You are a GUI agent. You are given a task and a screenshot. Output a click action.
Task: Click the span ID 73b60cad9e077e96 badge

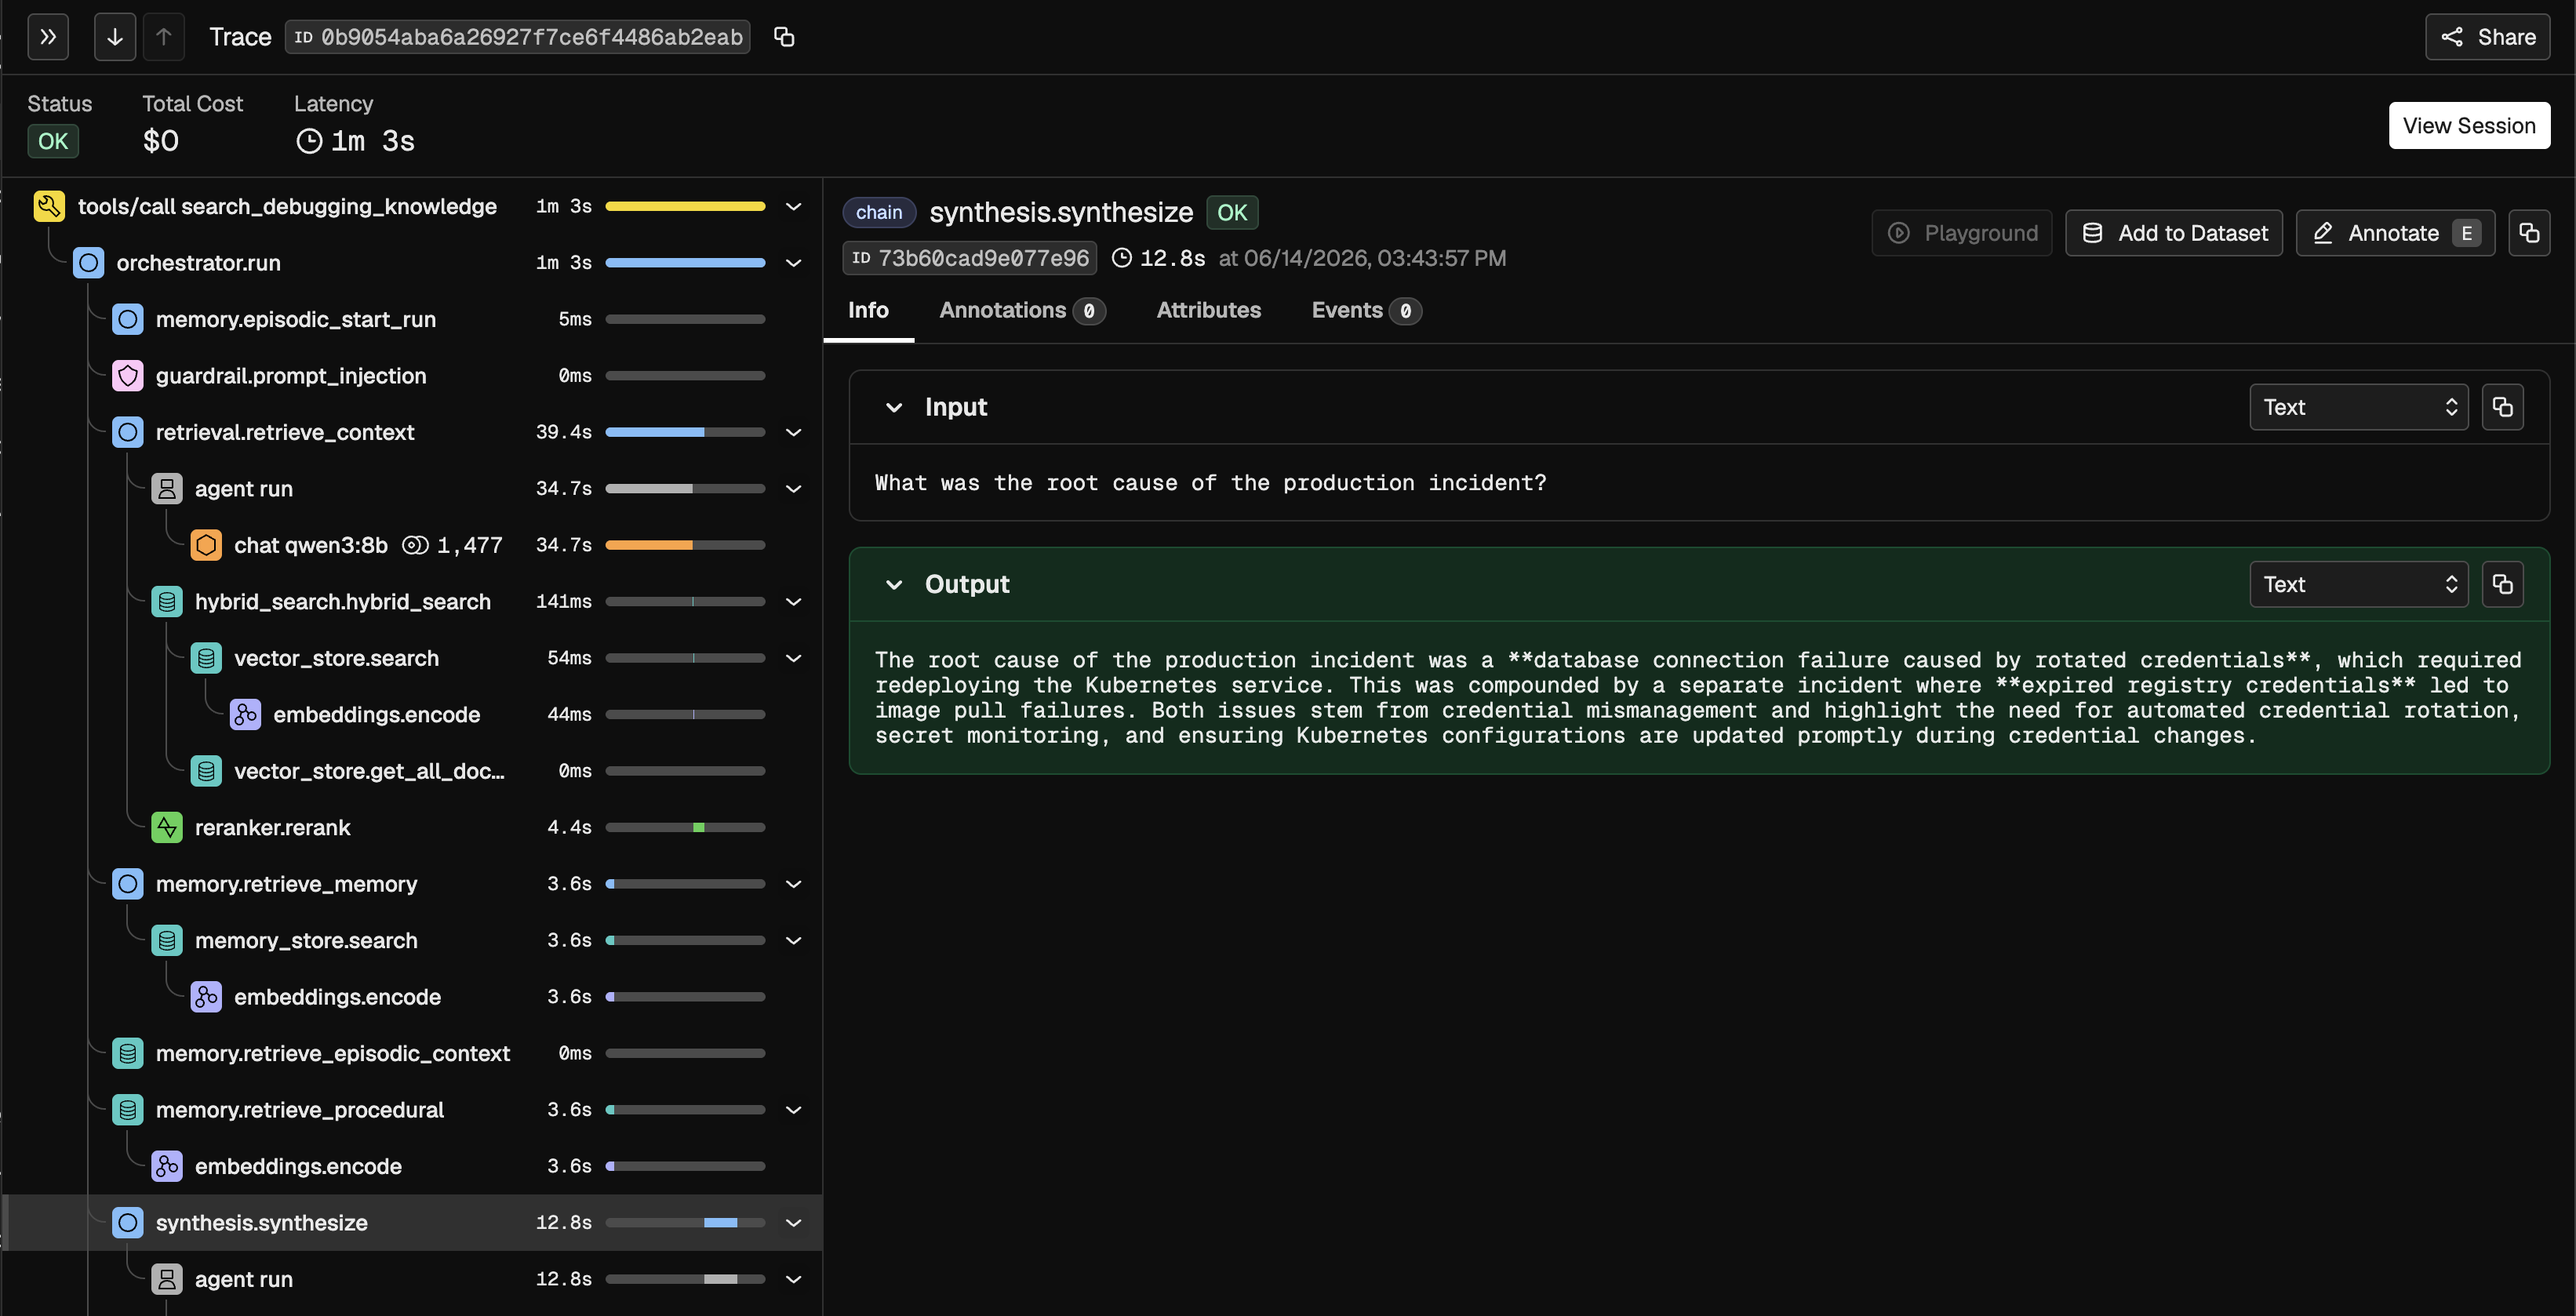click(970, 258)
